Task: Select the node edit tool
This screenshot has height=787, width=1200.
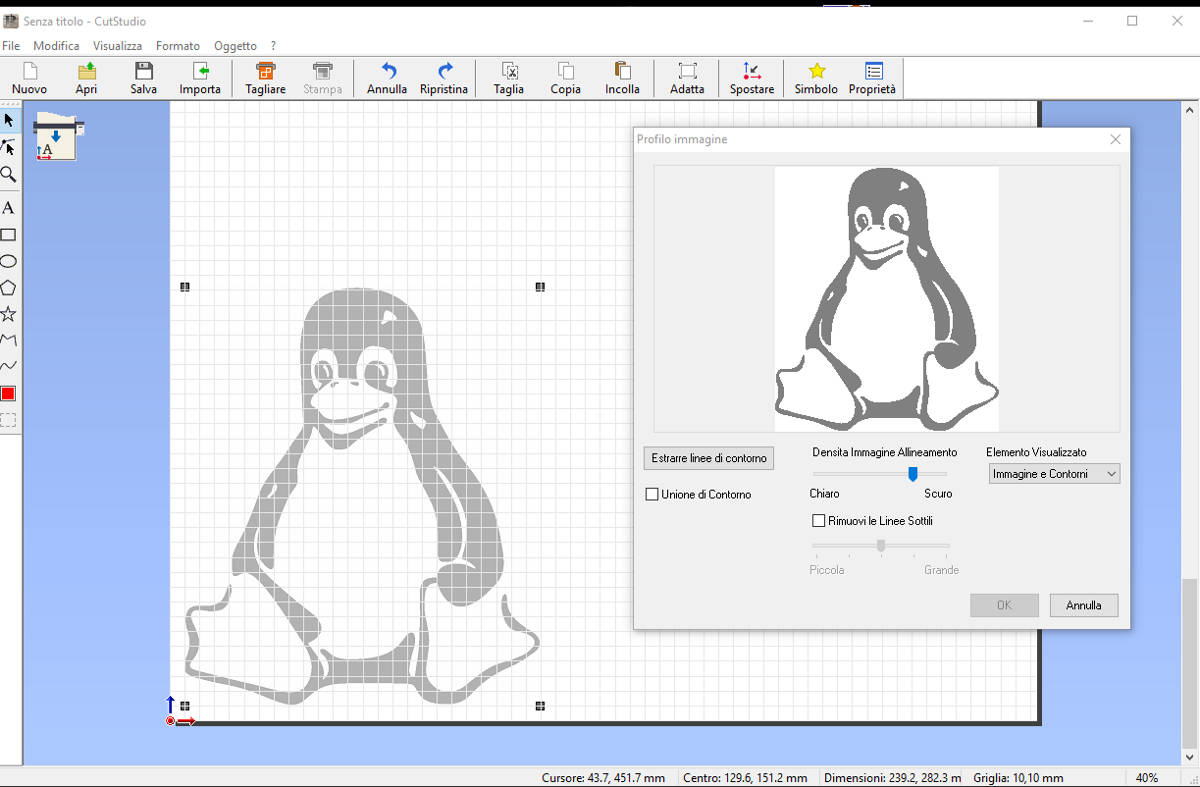Action: pyautogui.click(x=8, y=147)
